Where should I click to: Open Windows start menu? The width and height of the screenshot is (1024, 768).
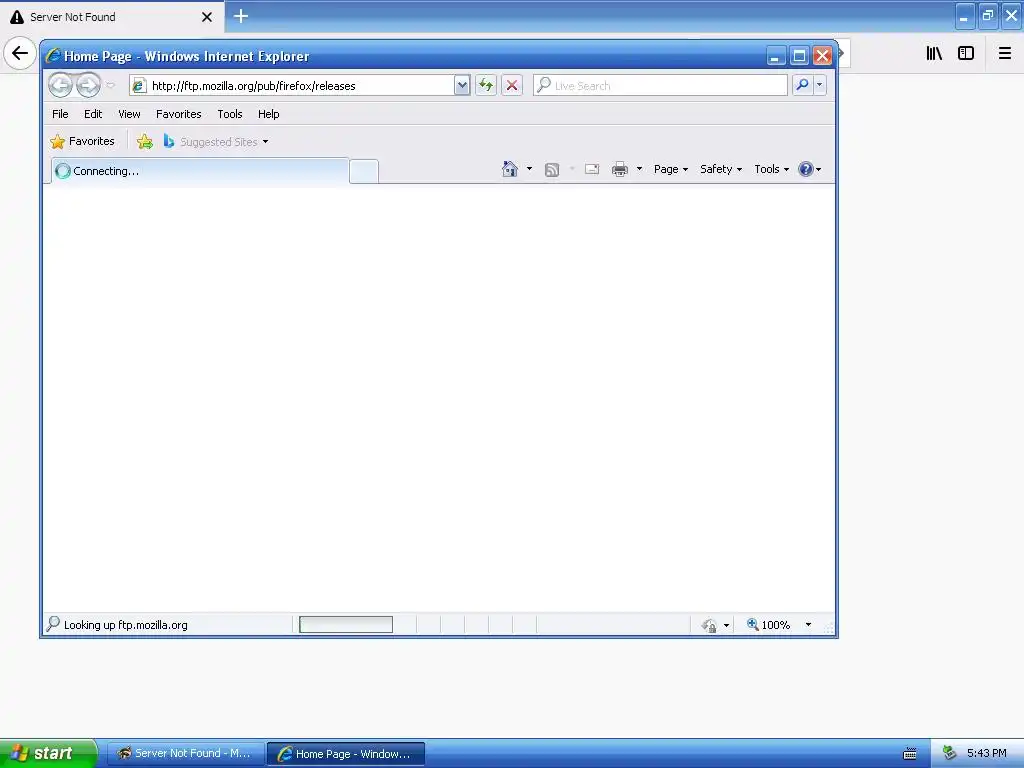pos(48,753)
